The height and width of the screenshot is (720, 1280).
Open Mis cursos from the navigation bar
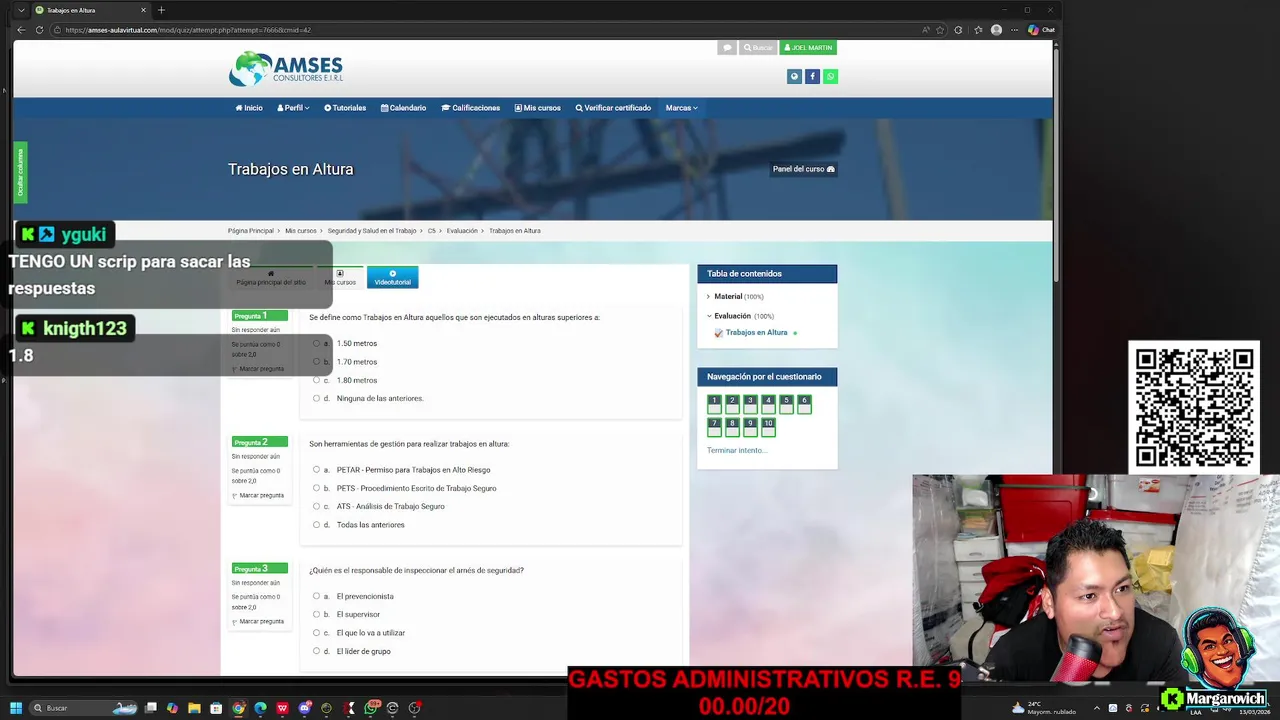[537, 108]
